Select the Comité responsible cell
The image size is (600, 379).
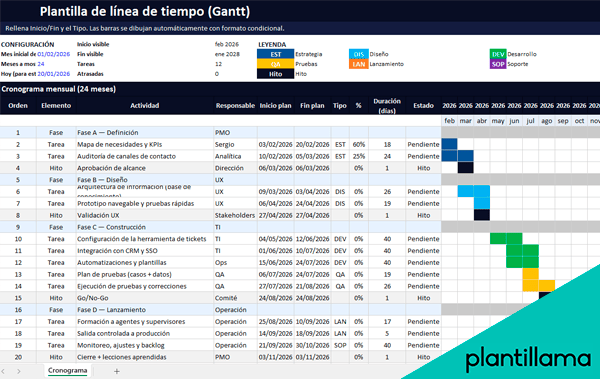coord(235,298)
